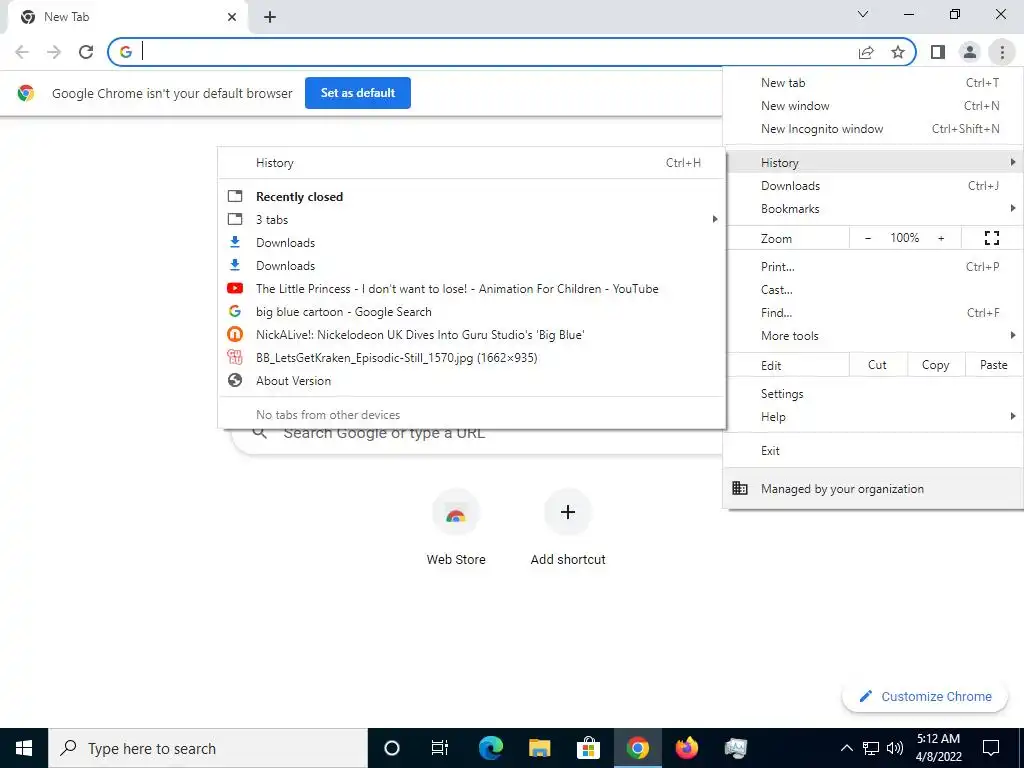Click Paste in Edit row
The width and height of the screenshot is (1024, 768).
994,365
